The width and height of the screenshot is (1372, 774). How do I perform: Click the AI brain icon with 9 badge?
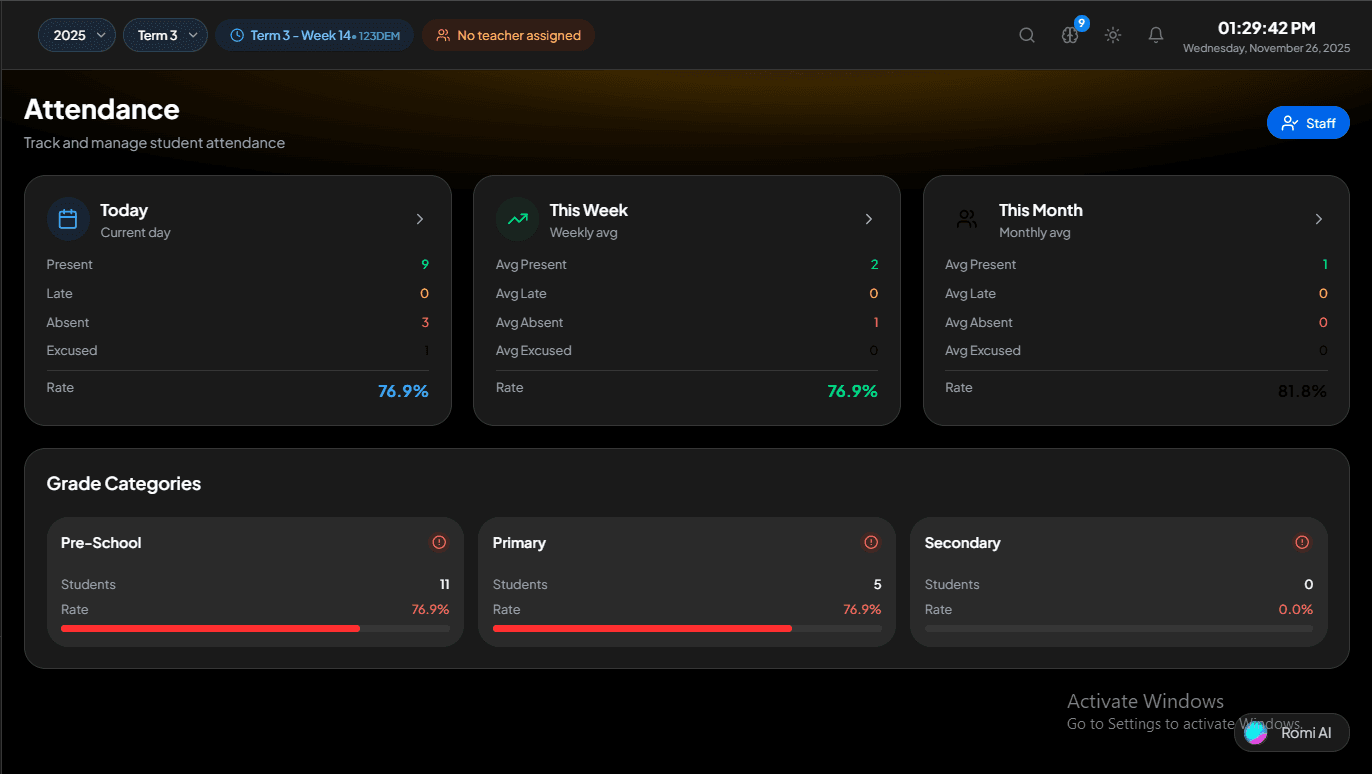(1069, 35)
